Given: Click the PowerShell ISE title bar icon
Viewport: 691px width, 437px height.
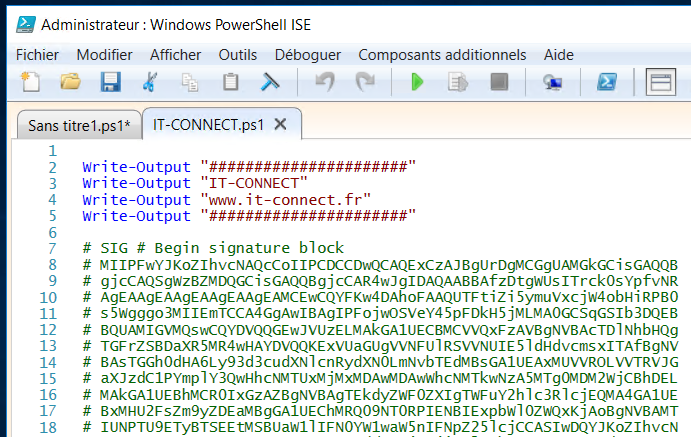Looking at the screenshot, I should [26, 24].
